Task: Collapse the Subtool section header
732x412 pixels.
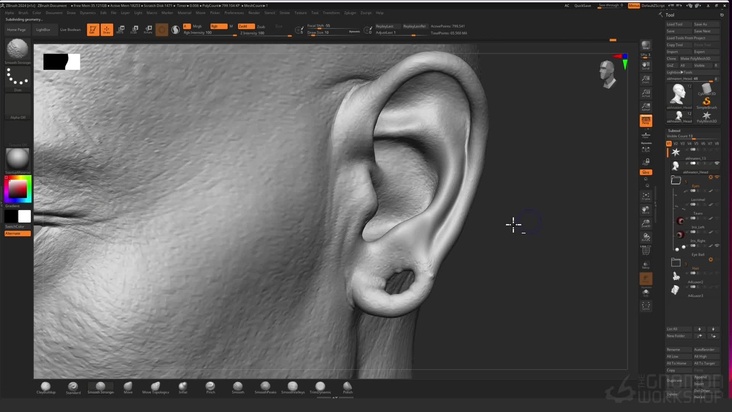Action: coord(674,131)
